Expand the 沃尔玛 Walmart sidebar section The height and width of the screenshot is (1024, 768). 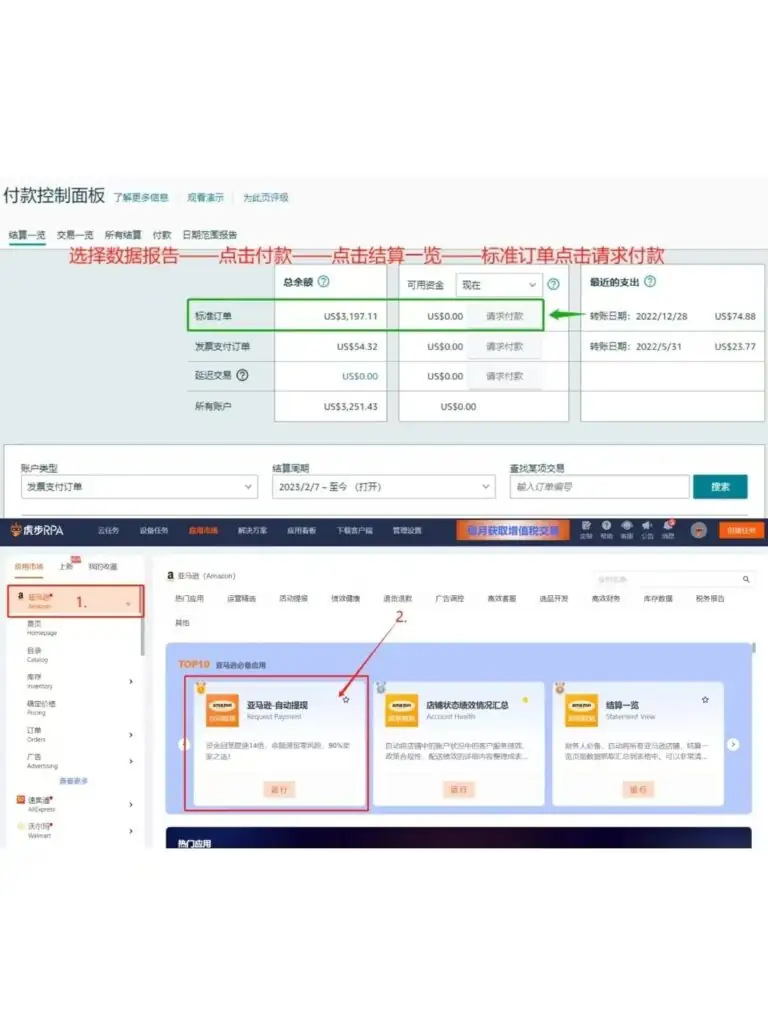[131, 831]
